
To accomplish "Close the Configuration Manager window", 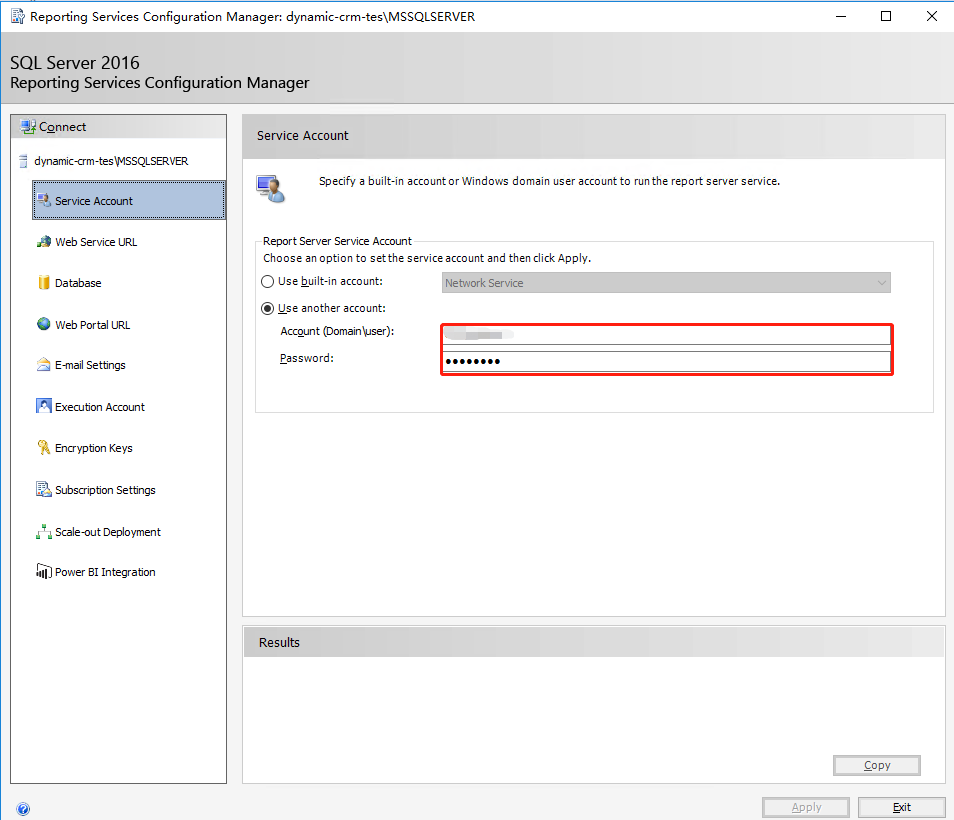I will tap(931, 16).
